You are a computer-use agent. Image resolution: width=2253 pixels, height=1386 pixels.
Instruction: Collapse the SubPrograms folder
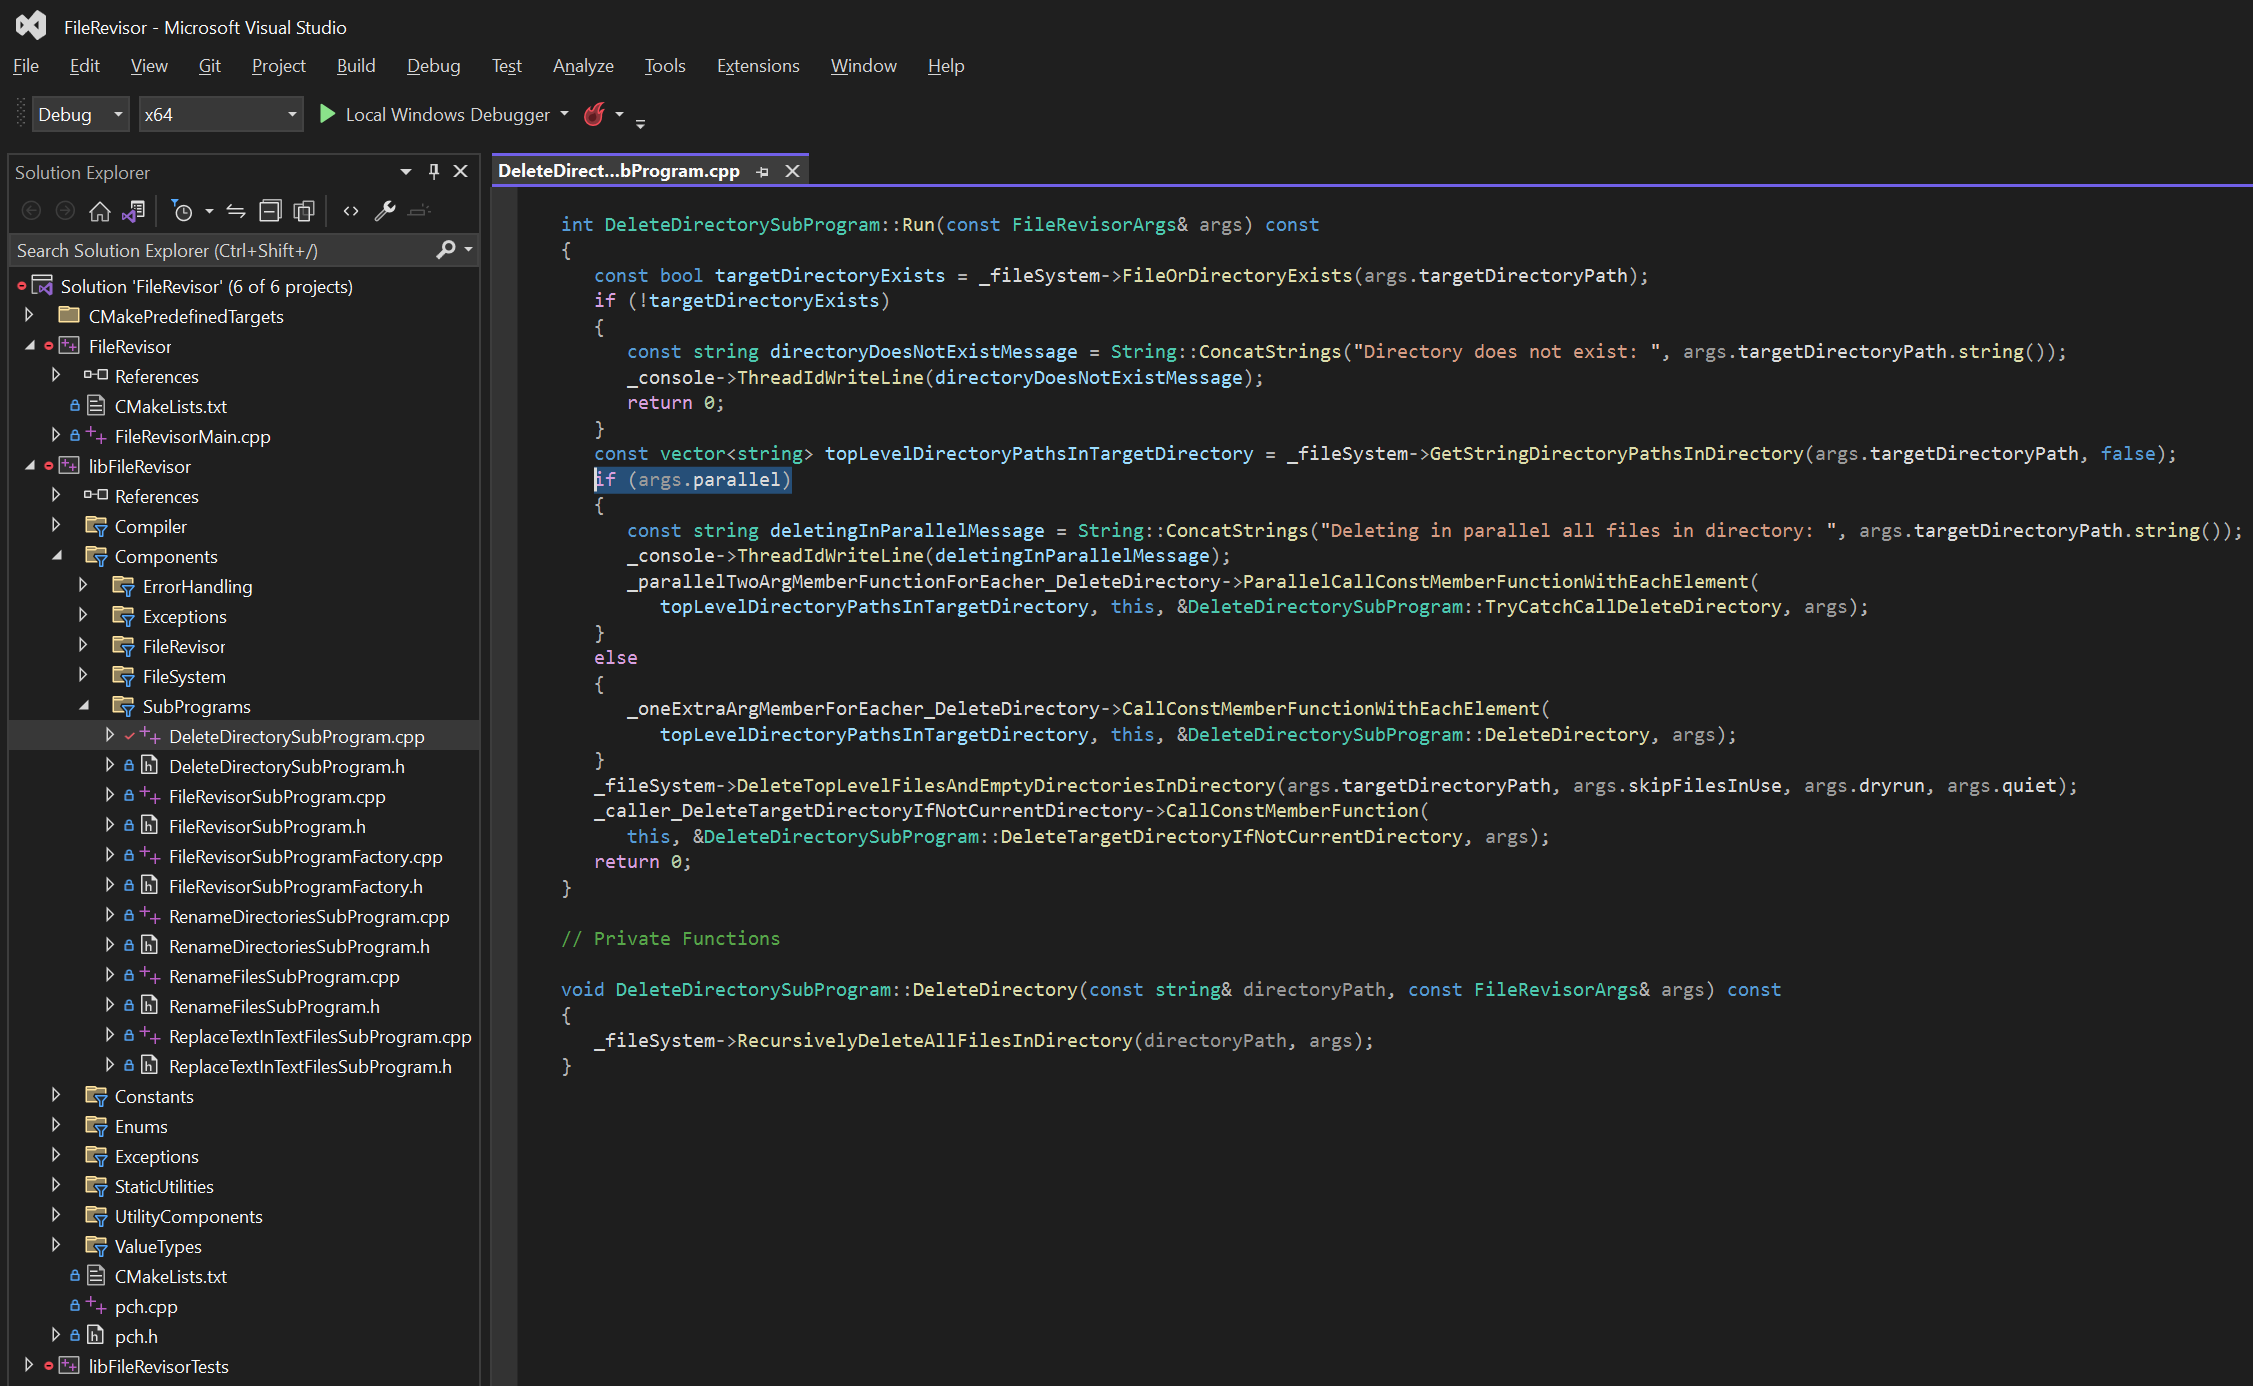83,705
